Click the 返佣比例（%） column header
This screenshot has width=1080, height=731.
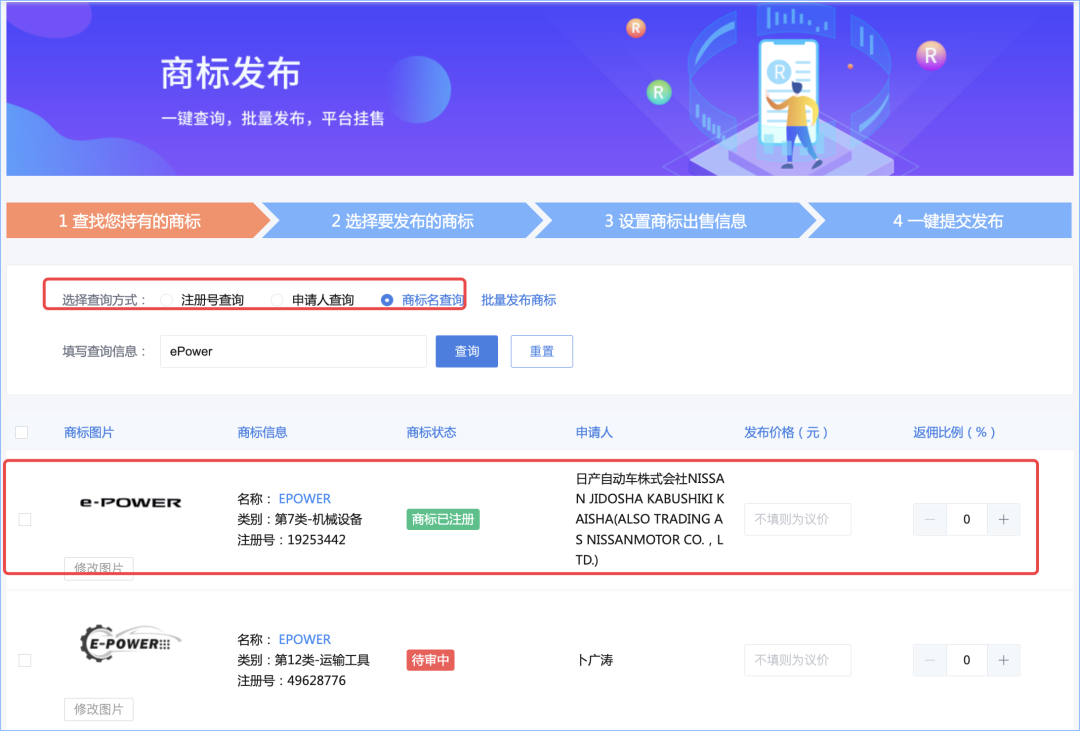click(x=955, y=433)
